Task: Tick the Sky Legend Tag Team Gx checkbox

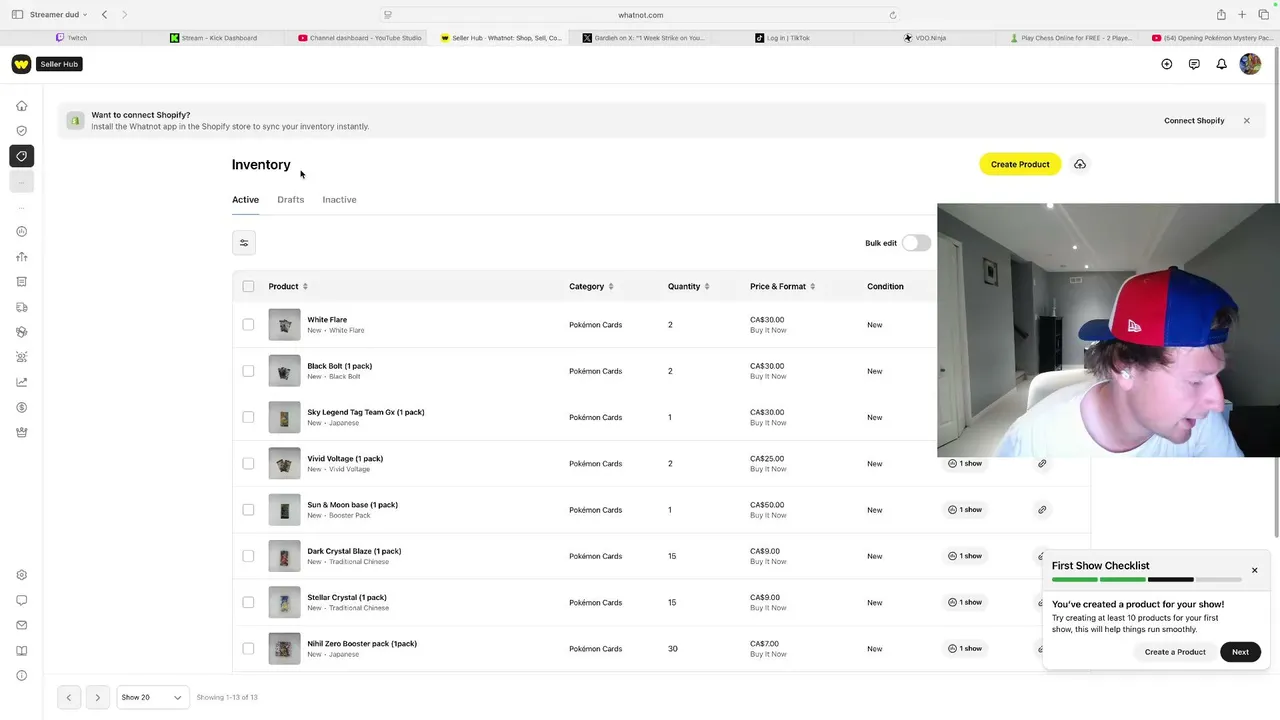Action: pos(248,417)
